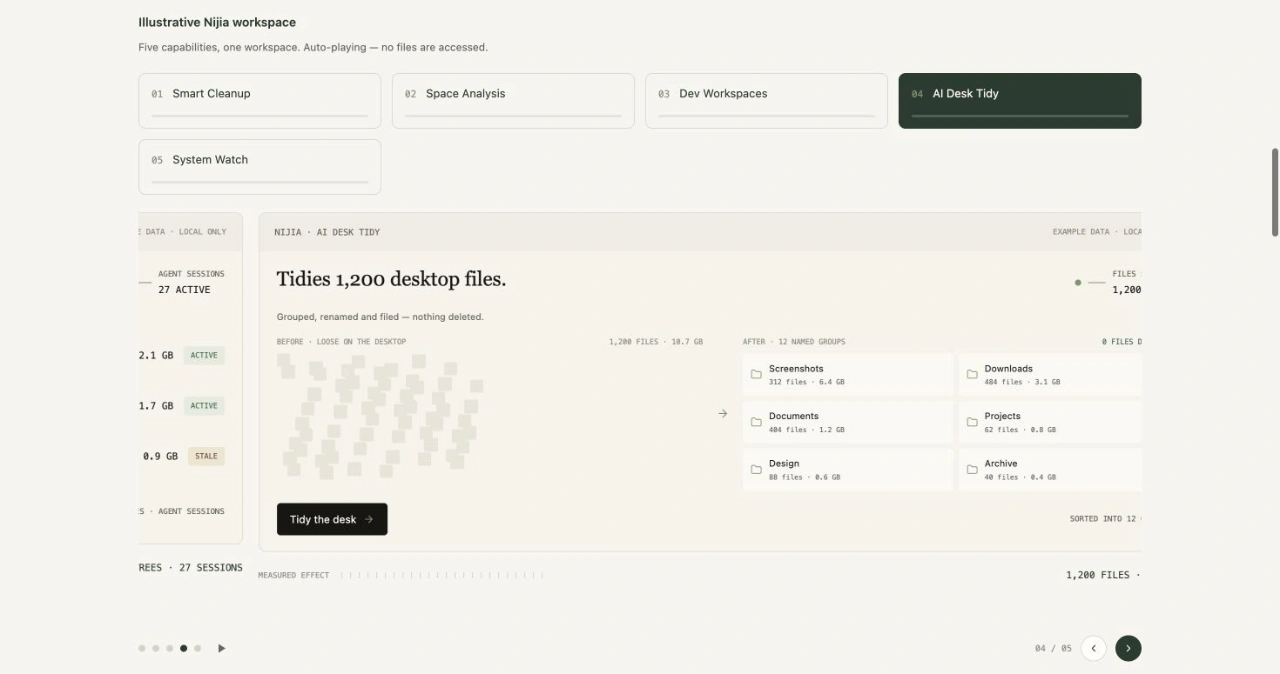Select the Smart Cleanup tab

coord(260,101)
